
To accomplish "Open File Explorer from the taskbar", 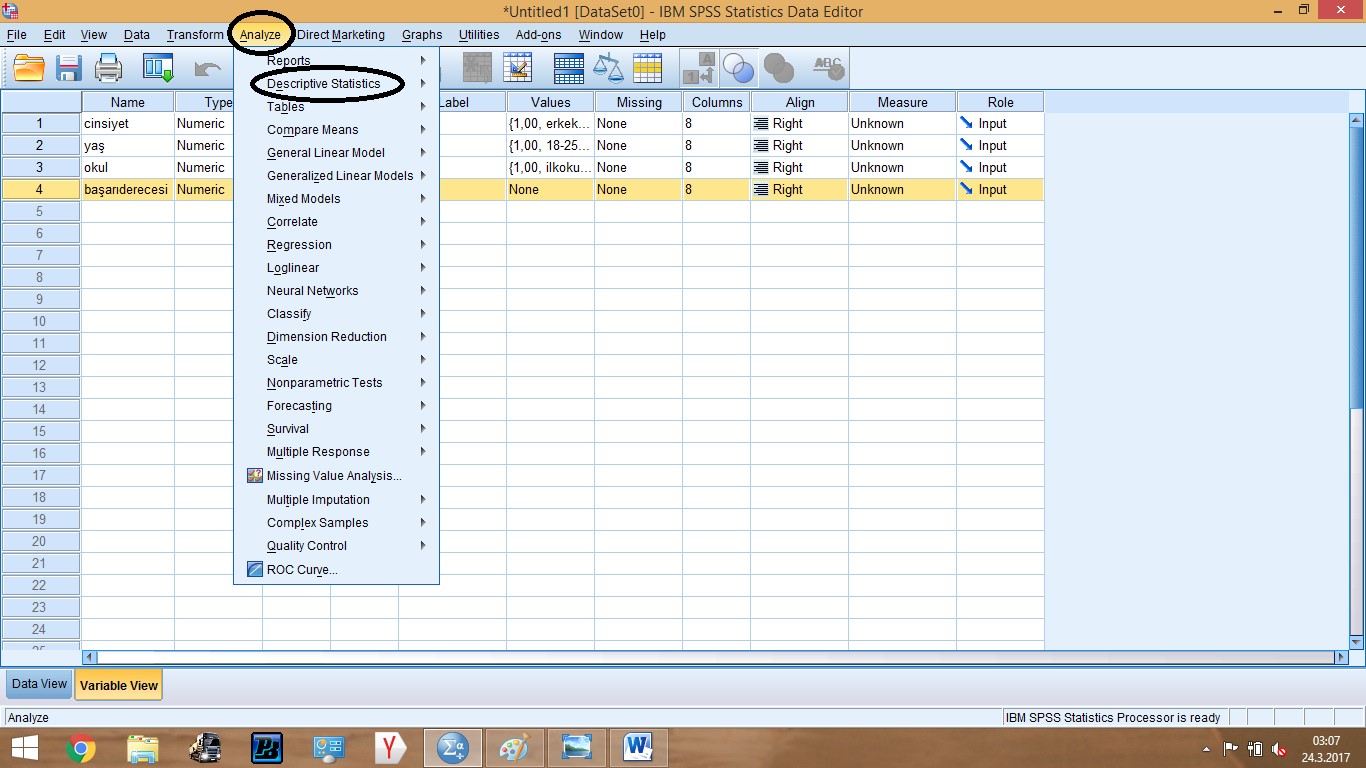I will point(143,747).
